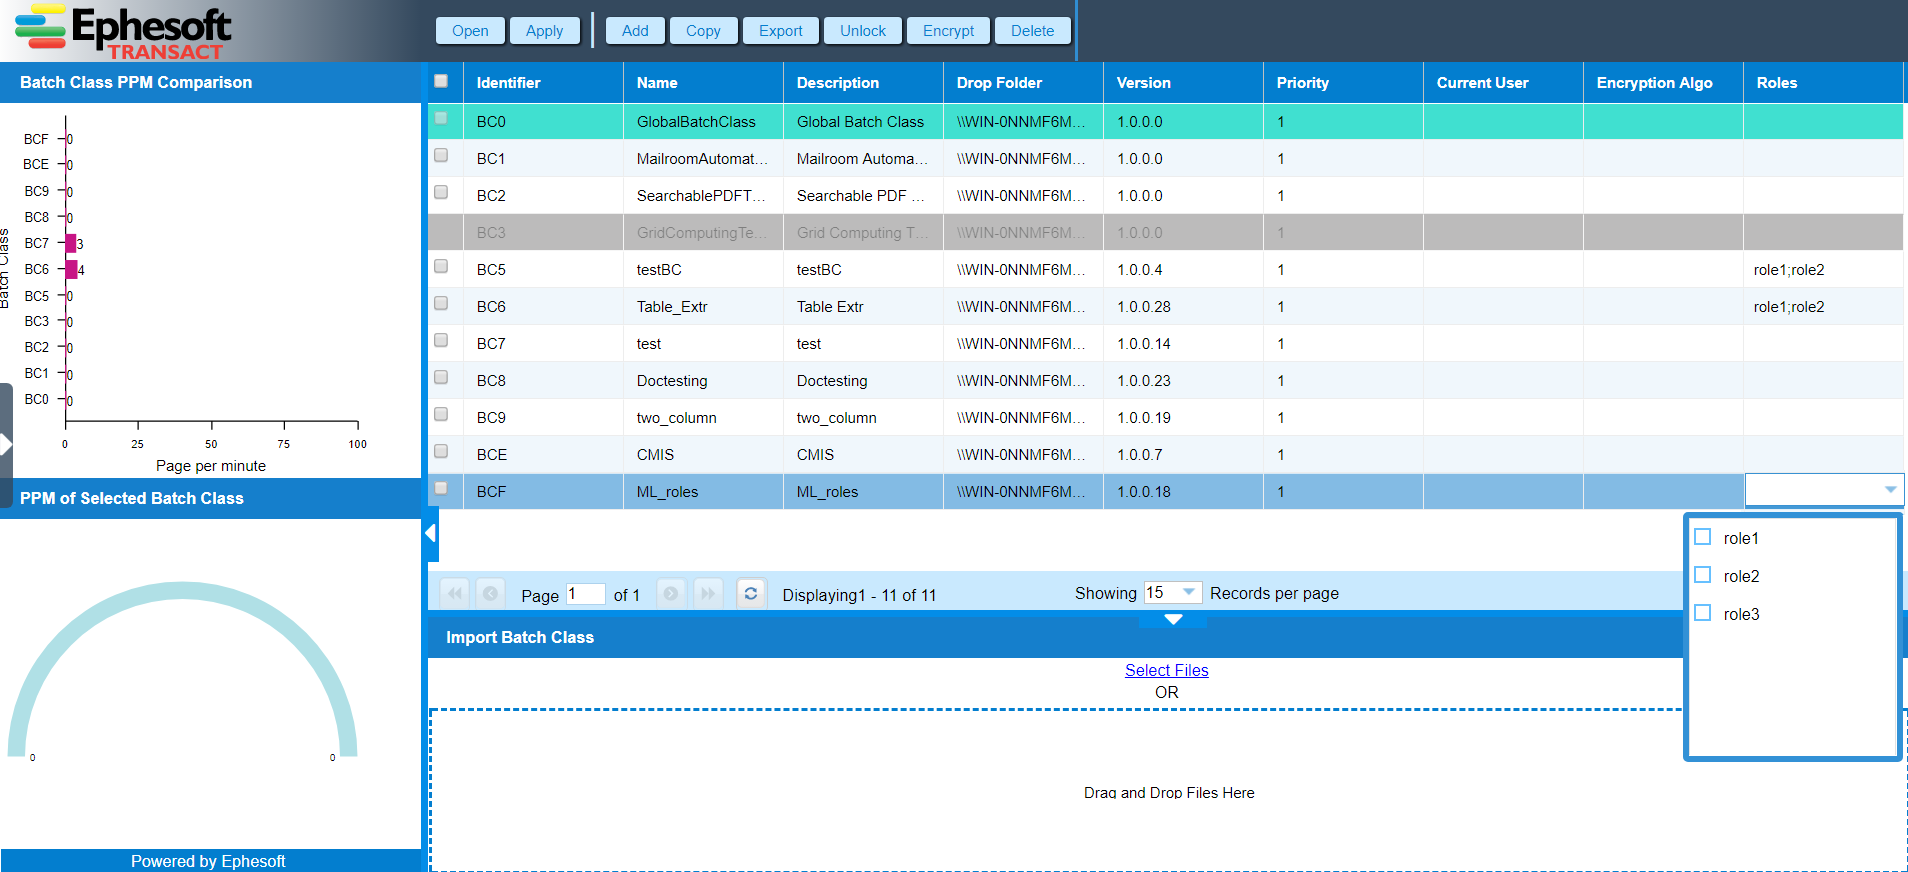Click the Add batch class button
Viewport: 1908px width, 872px height.
pos(635,31)
